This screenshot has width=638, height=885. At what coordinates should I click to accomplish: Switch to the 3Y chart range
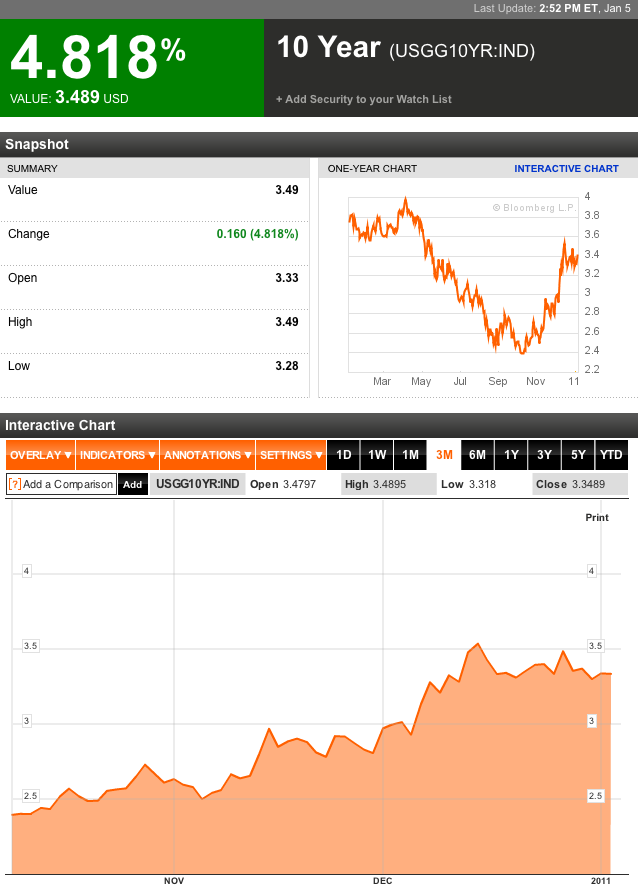pyautogui.click(x=544, y=455)
